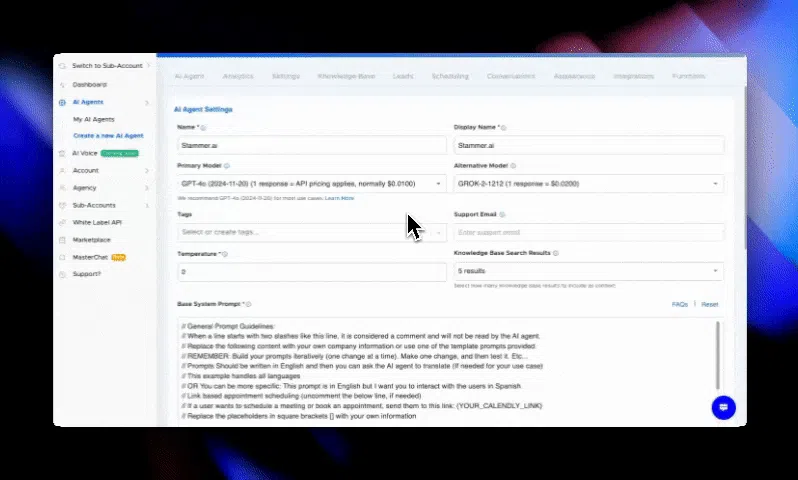Click the prompt textarea scrollbar
This screenshot has width=798, height=480.
(718, 355)
